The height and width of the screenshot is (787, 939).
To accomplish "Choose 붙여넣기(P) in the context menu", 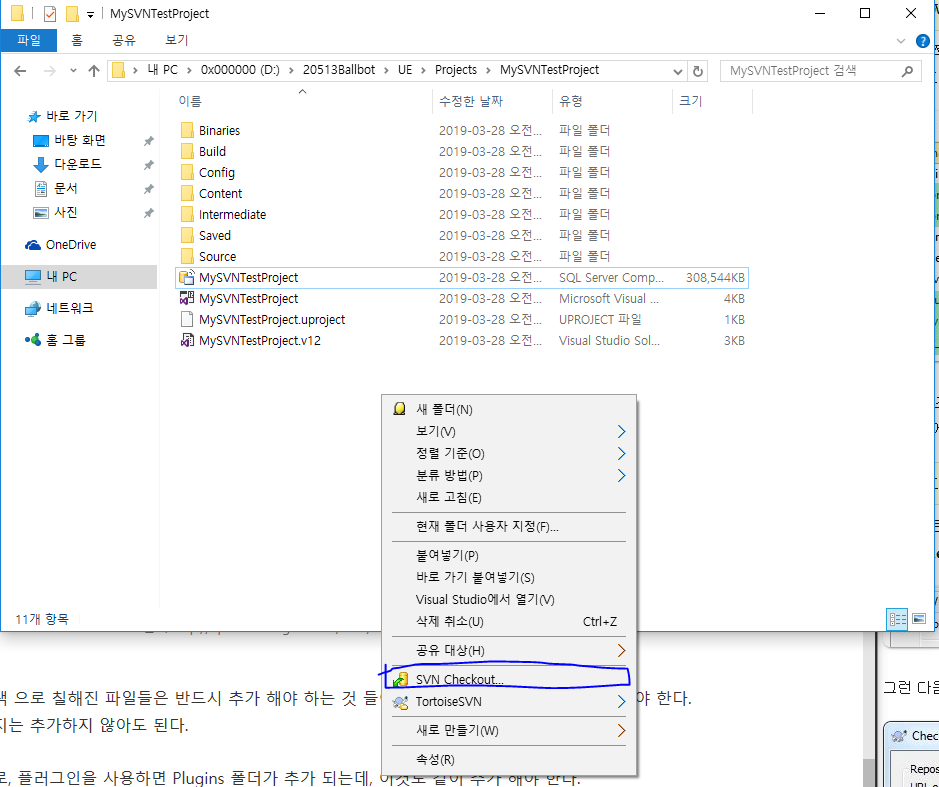I will click(x=510, y=556).
